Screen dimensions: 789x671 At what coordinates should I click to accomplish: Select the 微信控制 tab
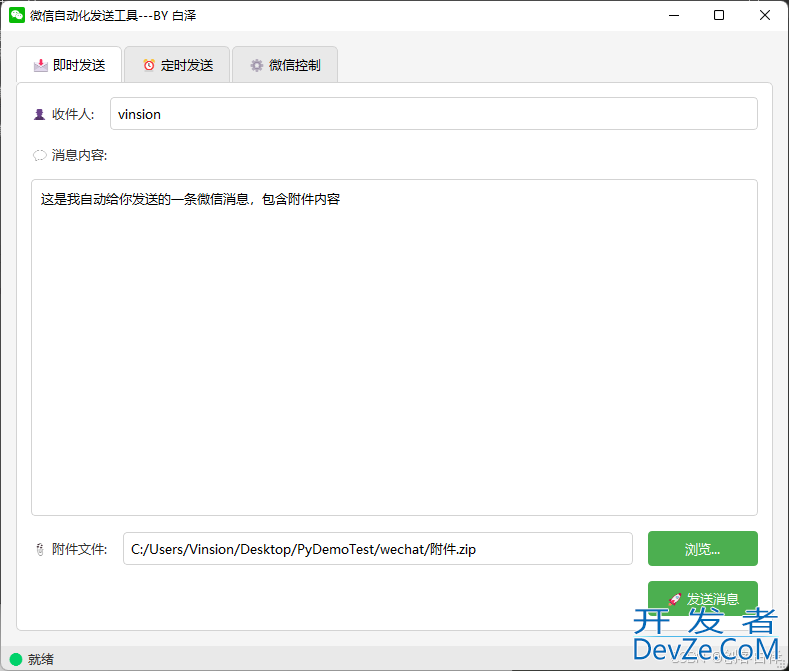tap(285, 65)
